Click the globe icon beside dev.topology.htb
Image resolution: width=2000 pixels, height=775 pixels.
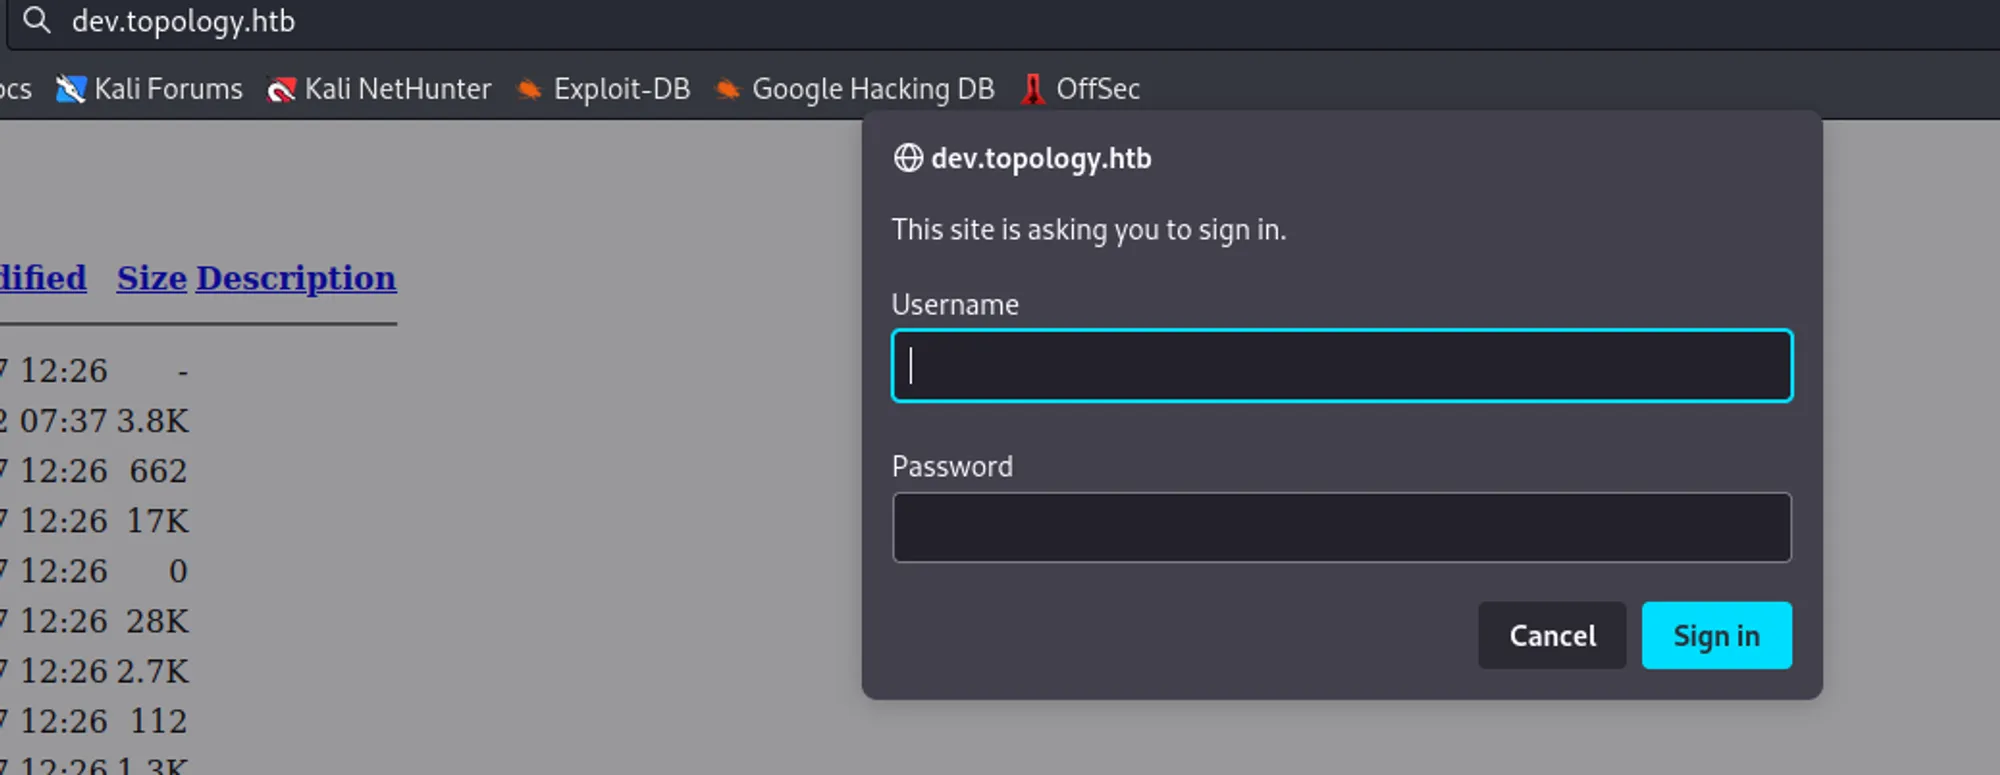[x=908, y=158]
